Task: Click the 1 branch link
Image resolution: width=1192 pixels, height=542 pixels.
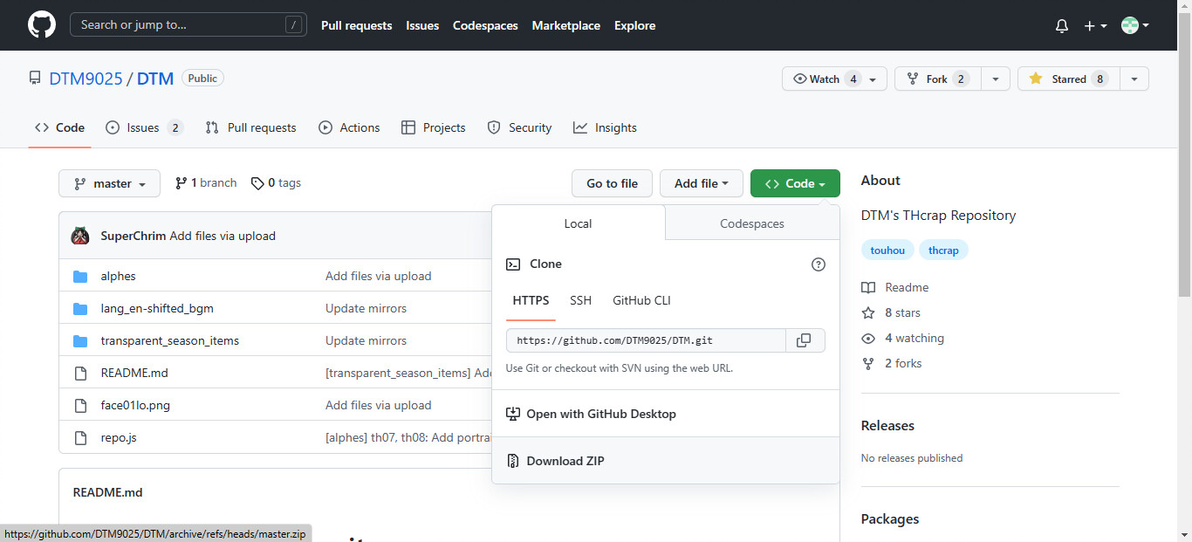Action: point(206,183)
